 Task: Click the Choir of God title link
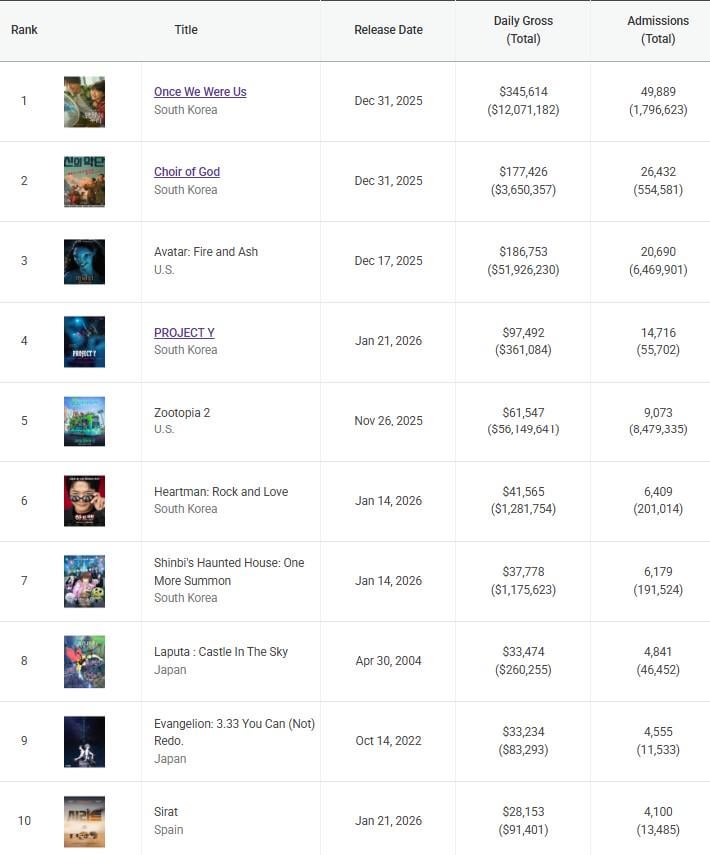pos(187,172)
